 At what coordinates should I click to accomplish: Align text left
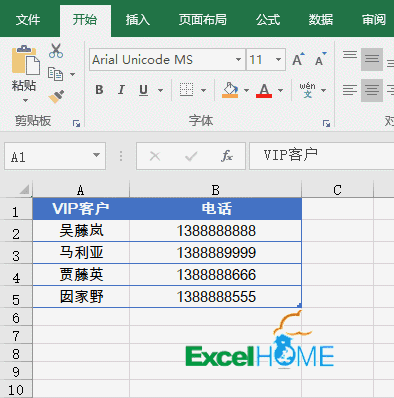350,90
